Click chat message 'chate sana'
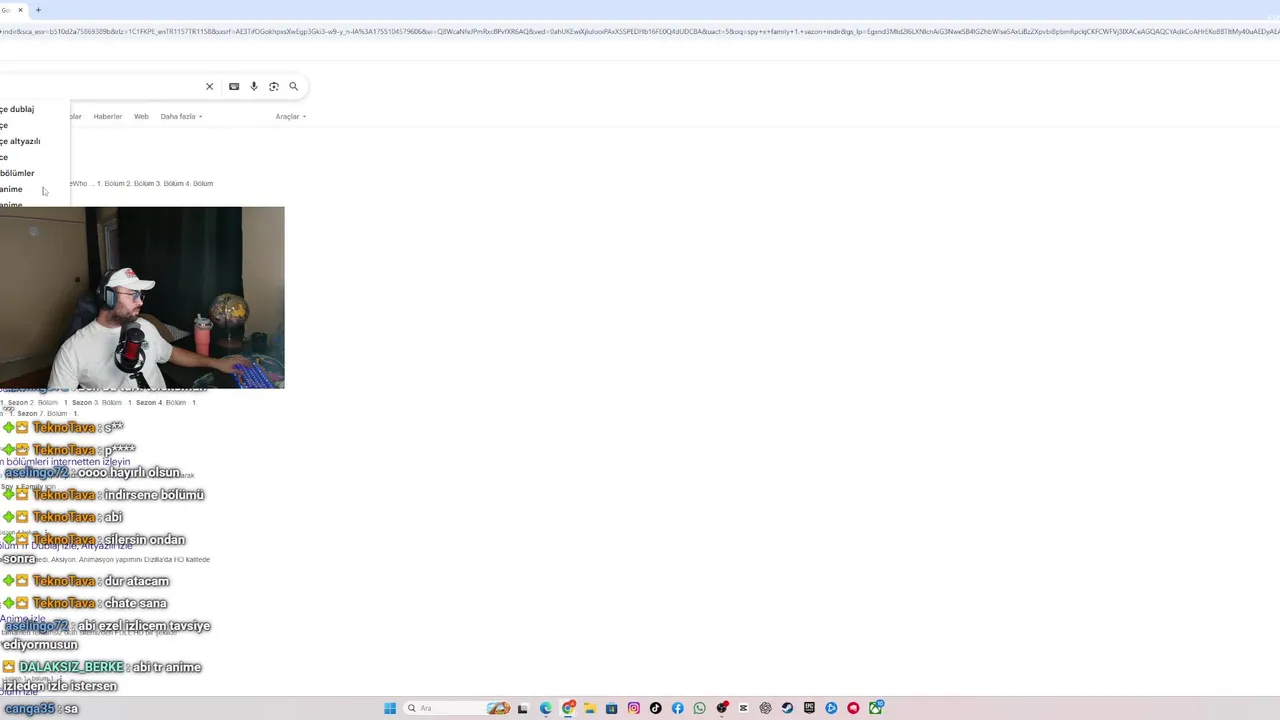The image size is (1280, 720). pyautogui.click(x=135, y=603)
